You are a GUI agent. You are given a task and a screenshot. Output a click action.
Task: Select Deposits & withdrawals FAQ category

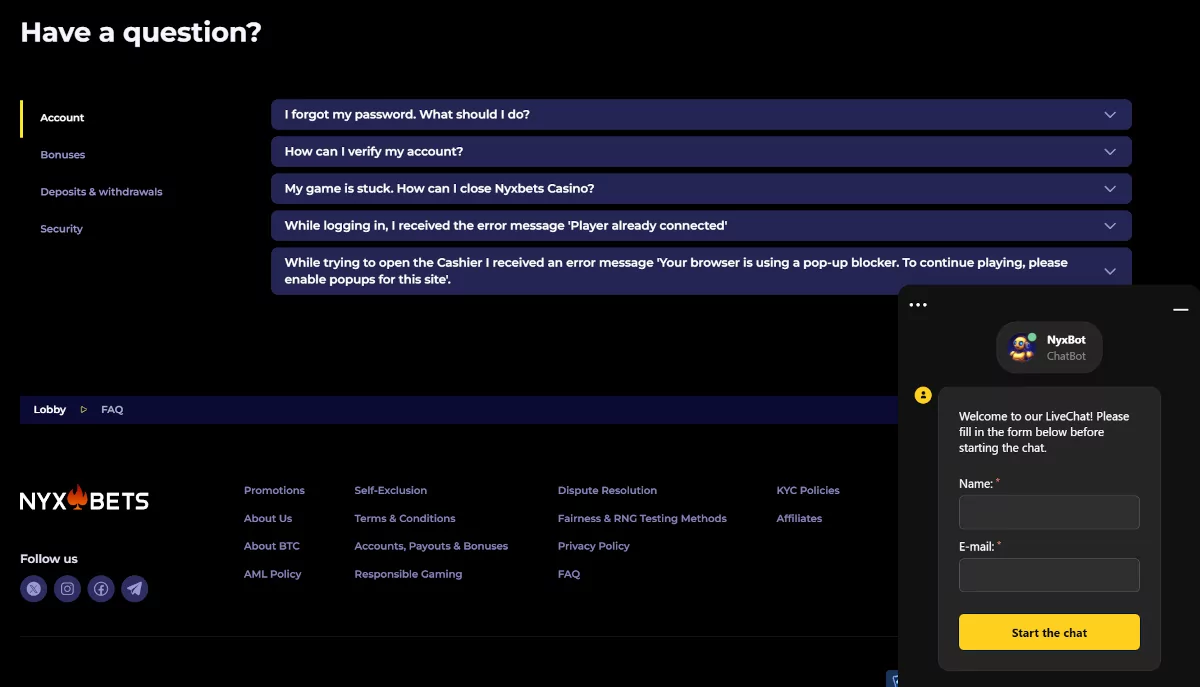[101, 192]
